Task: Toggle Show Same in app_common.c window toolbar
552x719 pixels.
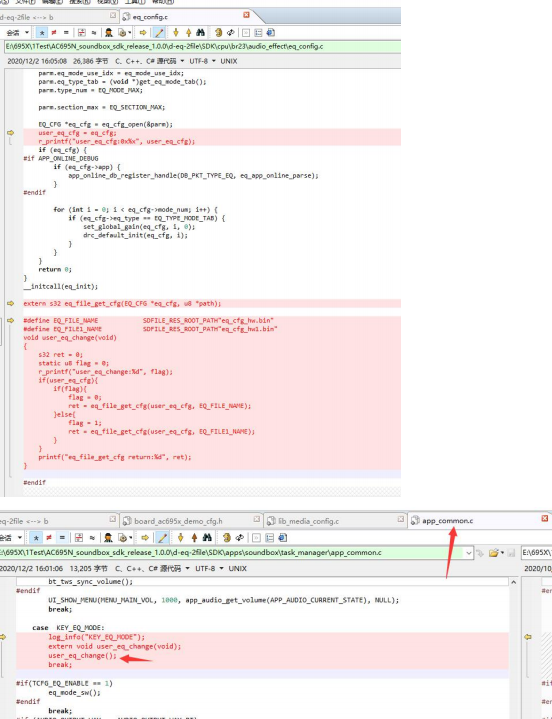Action: pos(62,537)
